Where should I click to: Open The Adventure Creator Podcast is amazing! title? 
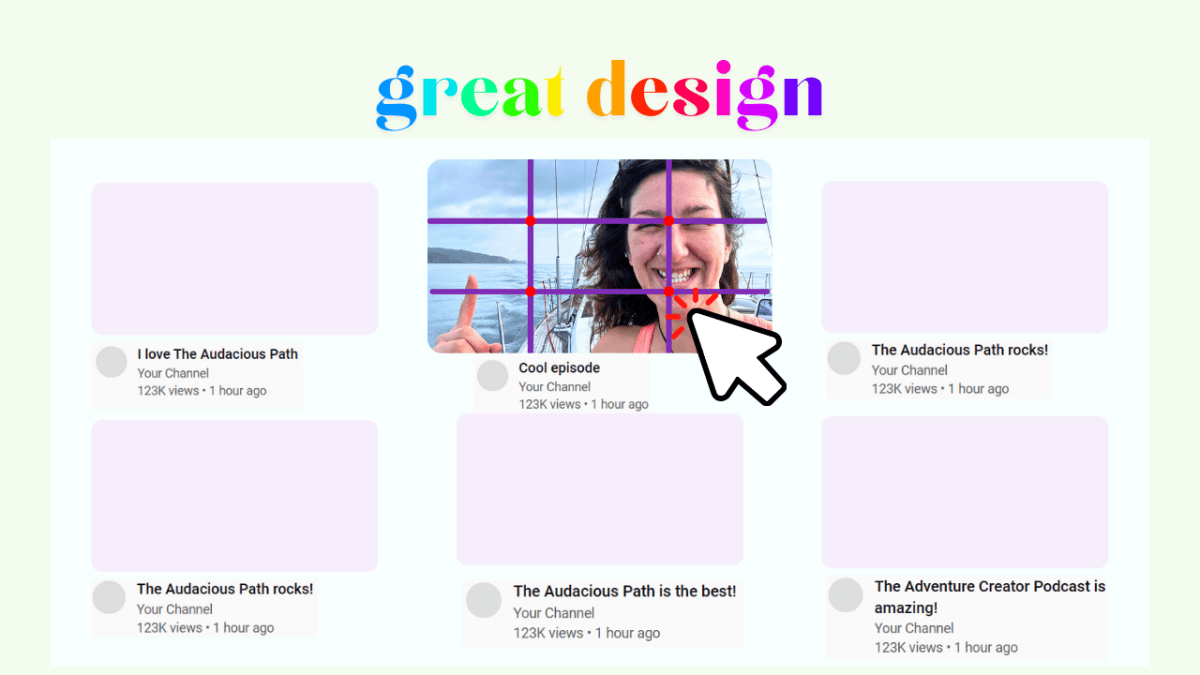click(x=990, y=597)
